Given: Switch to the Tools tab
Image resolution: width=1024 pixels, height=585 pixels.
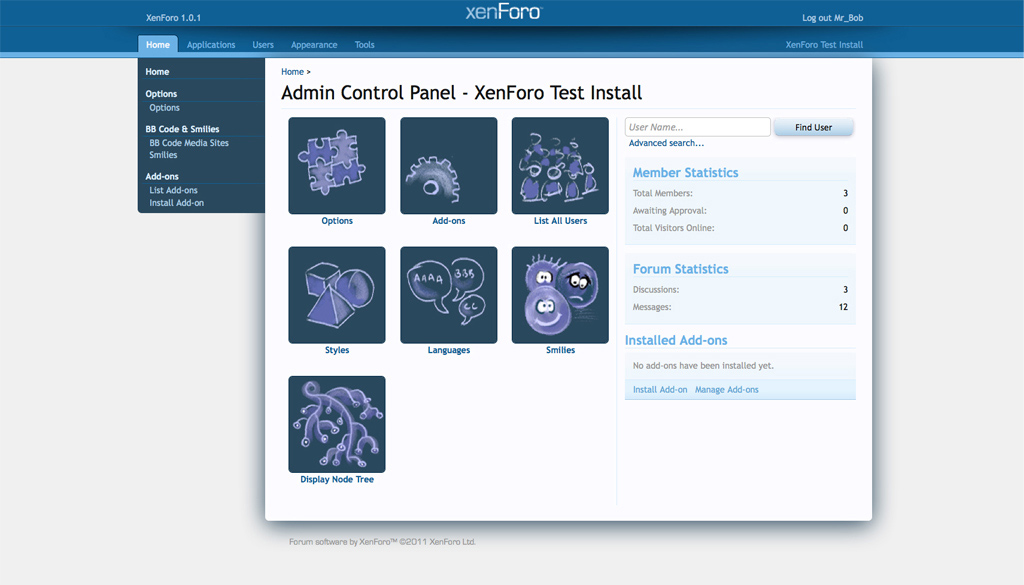Looking at the screenshot, I should tap(364, 45).
